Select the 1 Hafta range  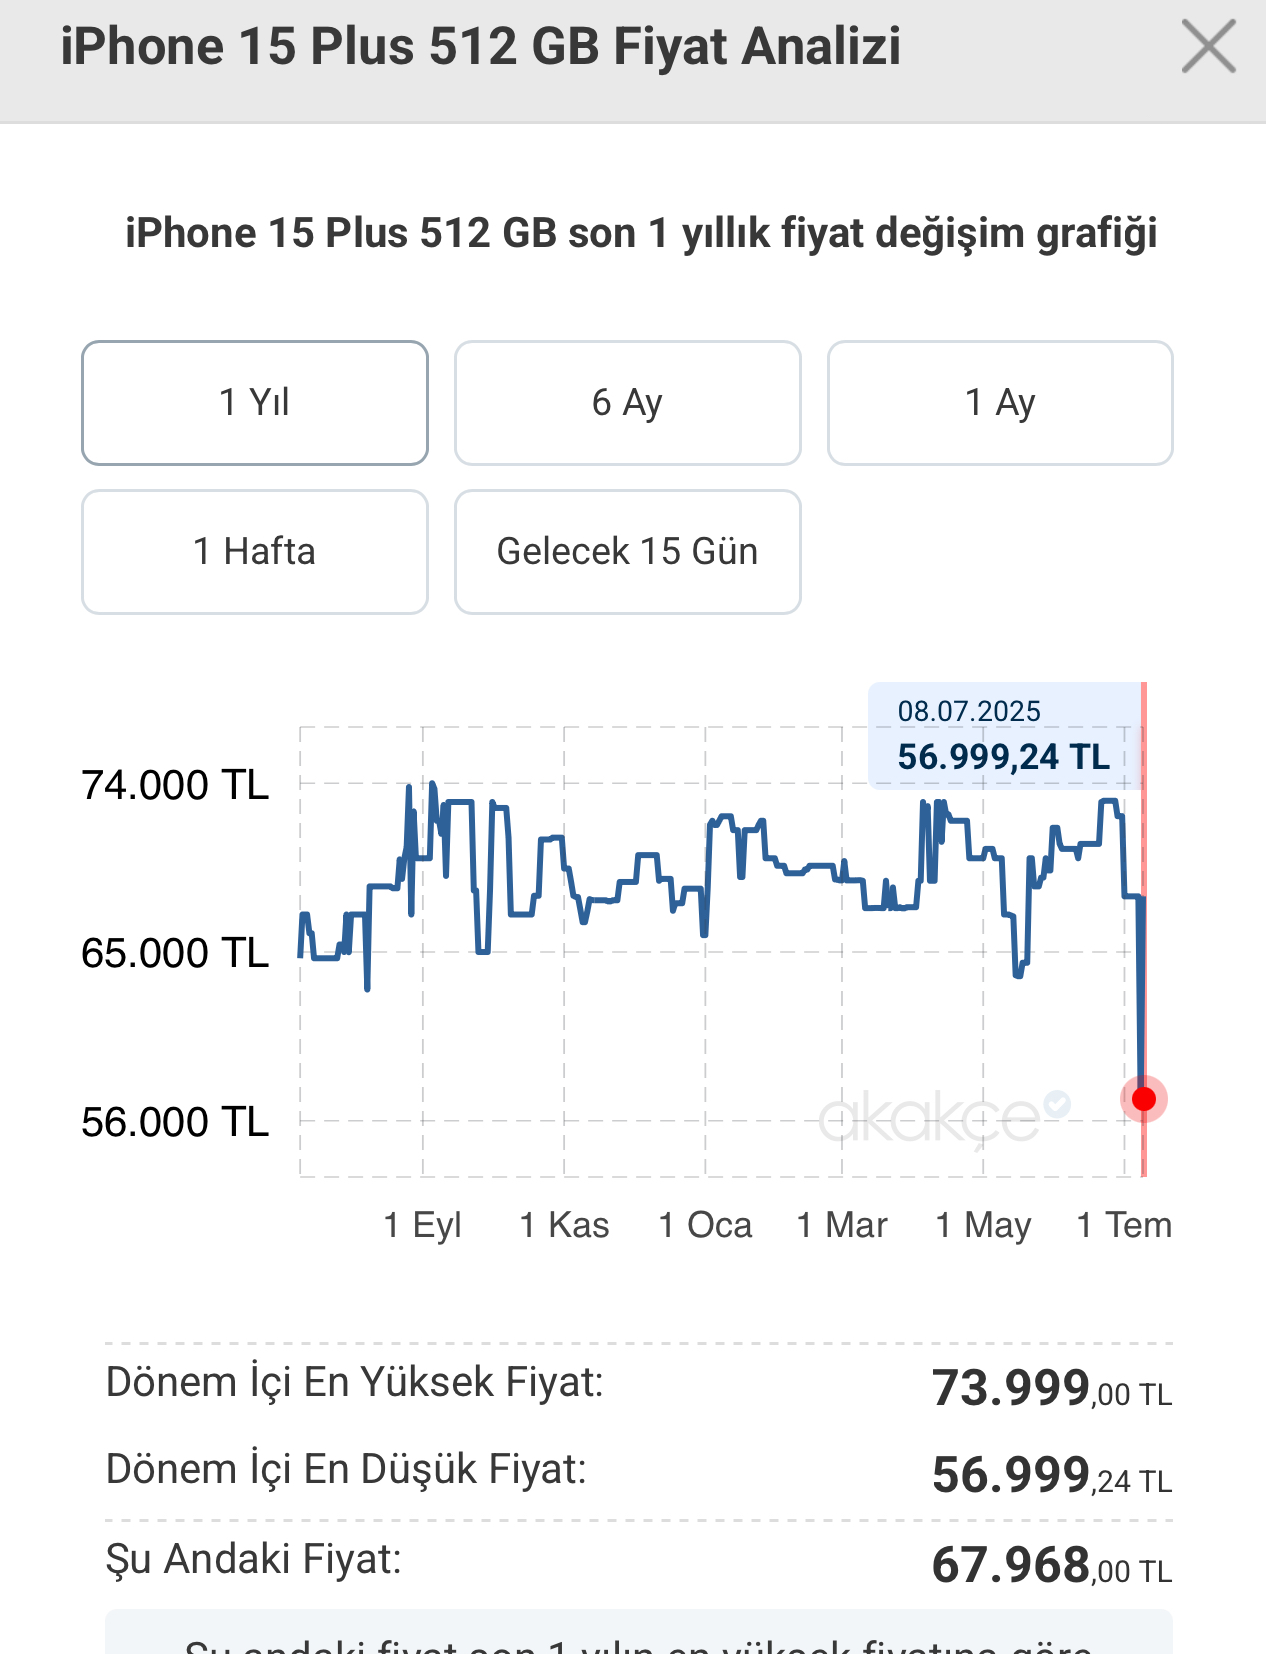click(x=255, y=552)
